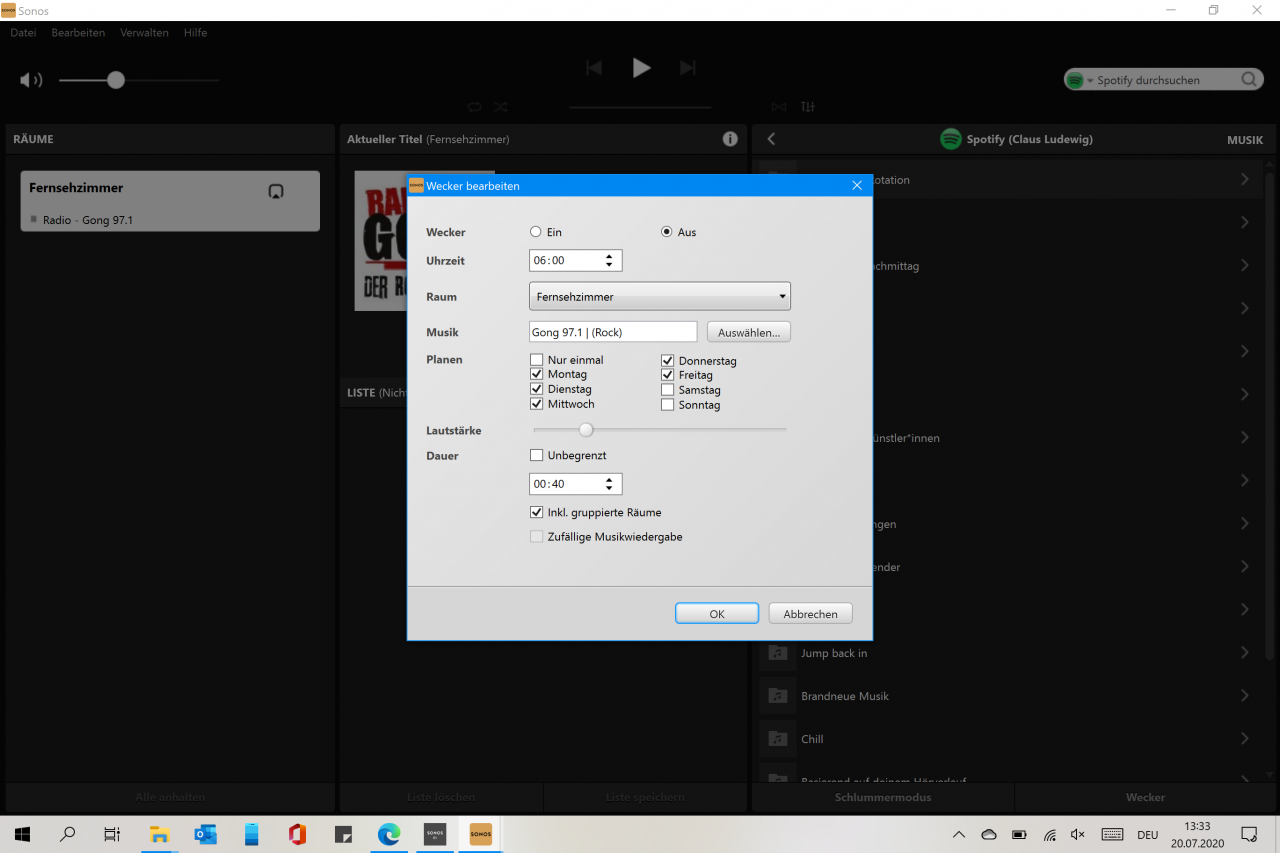
Task: Go back with the left chevron in the Musik panel
Action: pos(771,140)
